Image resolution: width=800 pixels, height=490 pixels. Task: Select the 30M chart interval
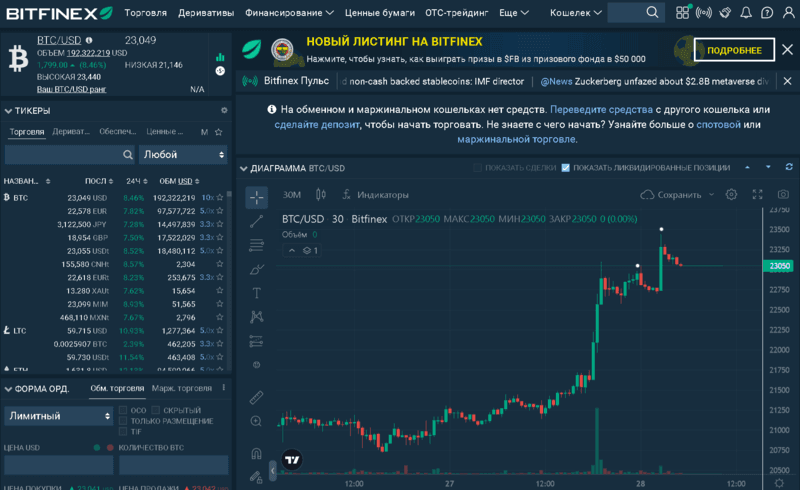(292, 194)
